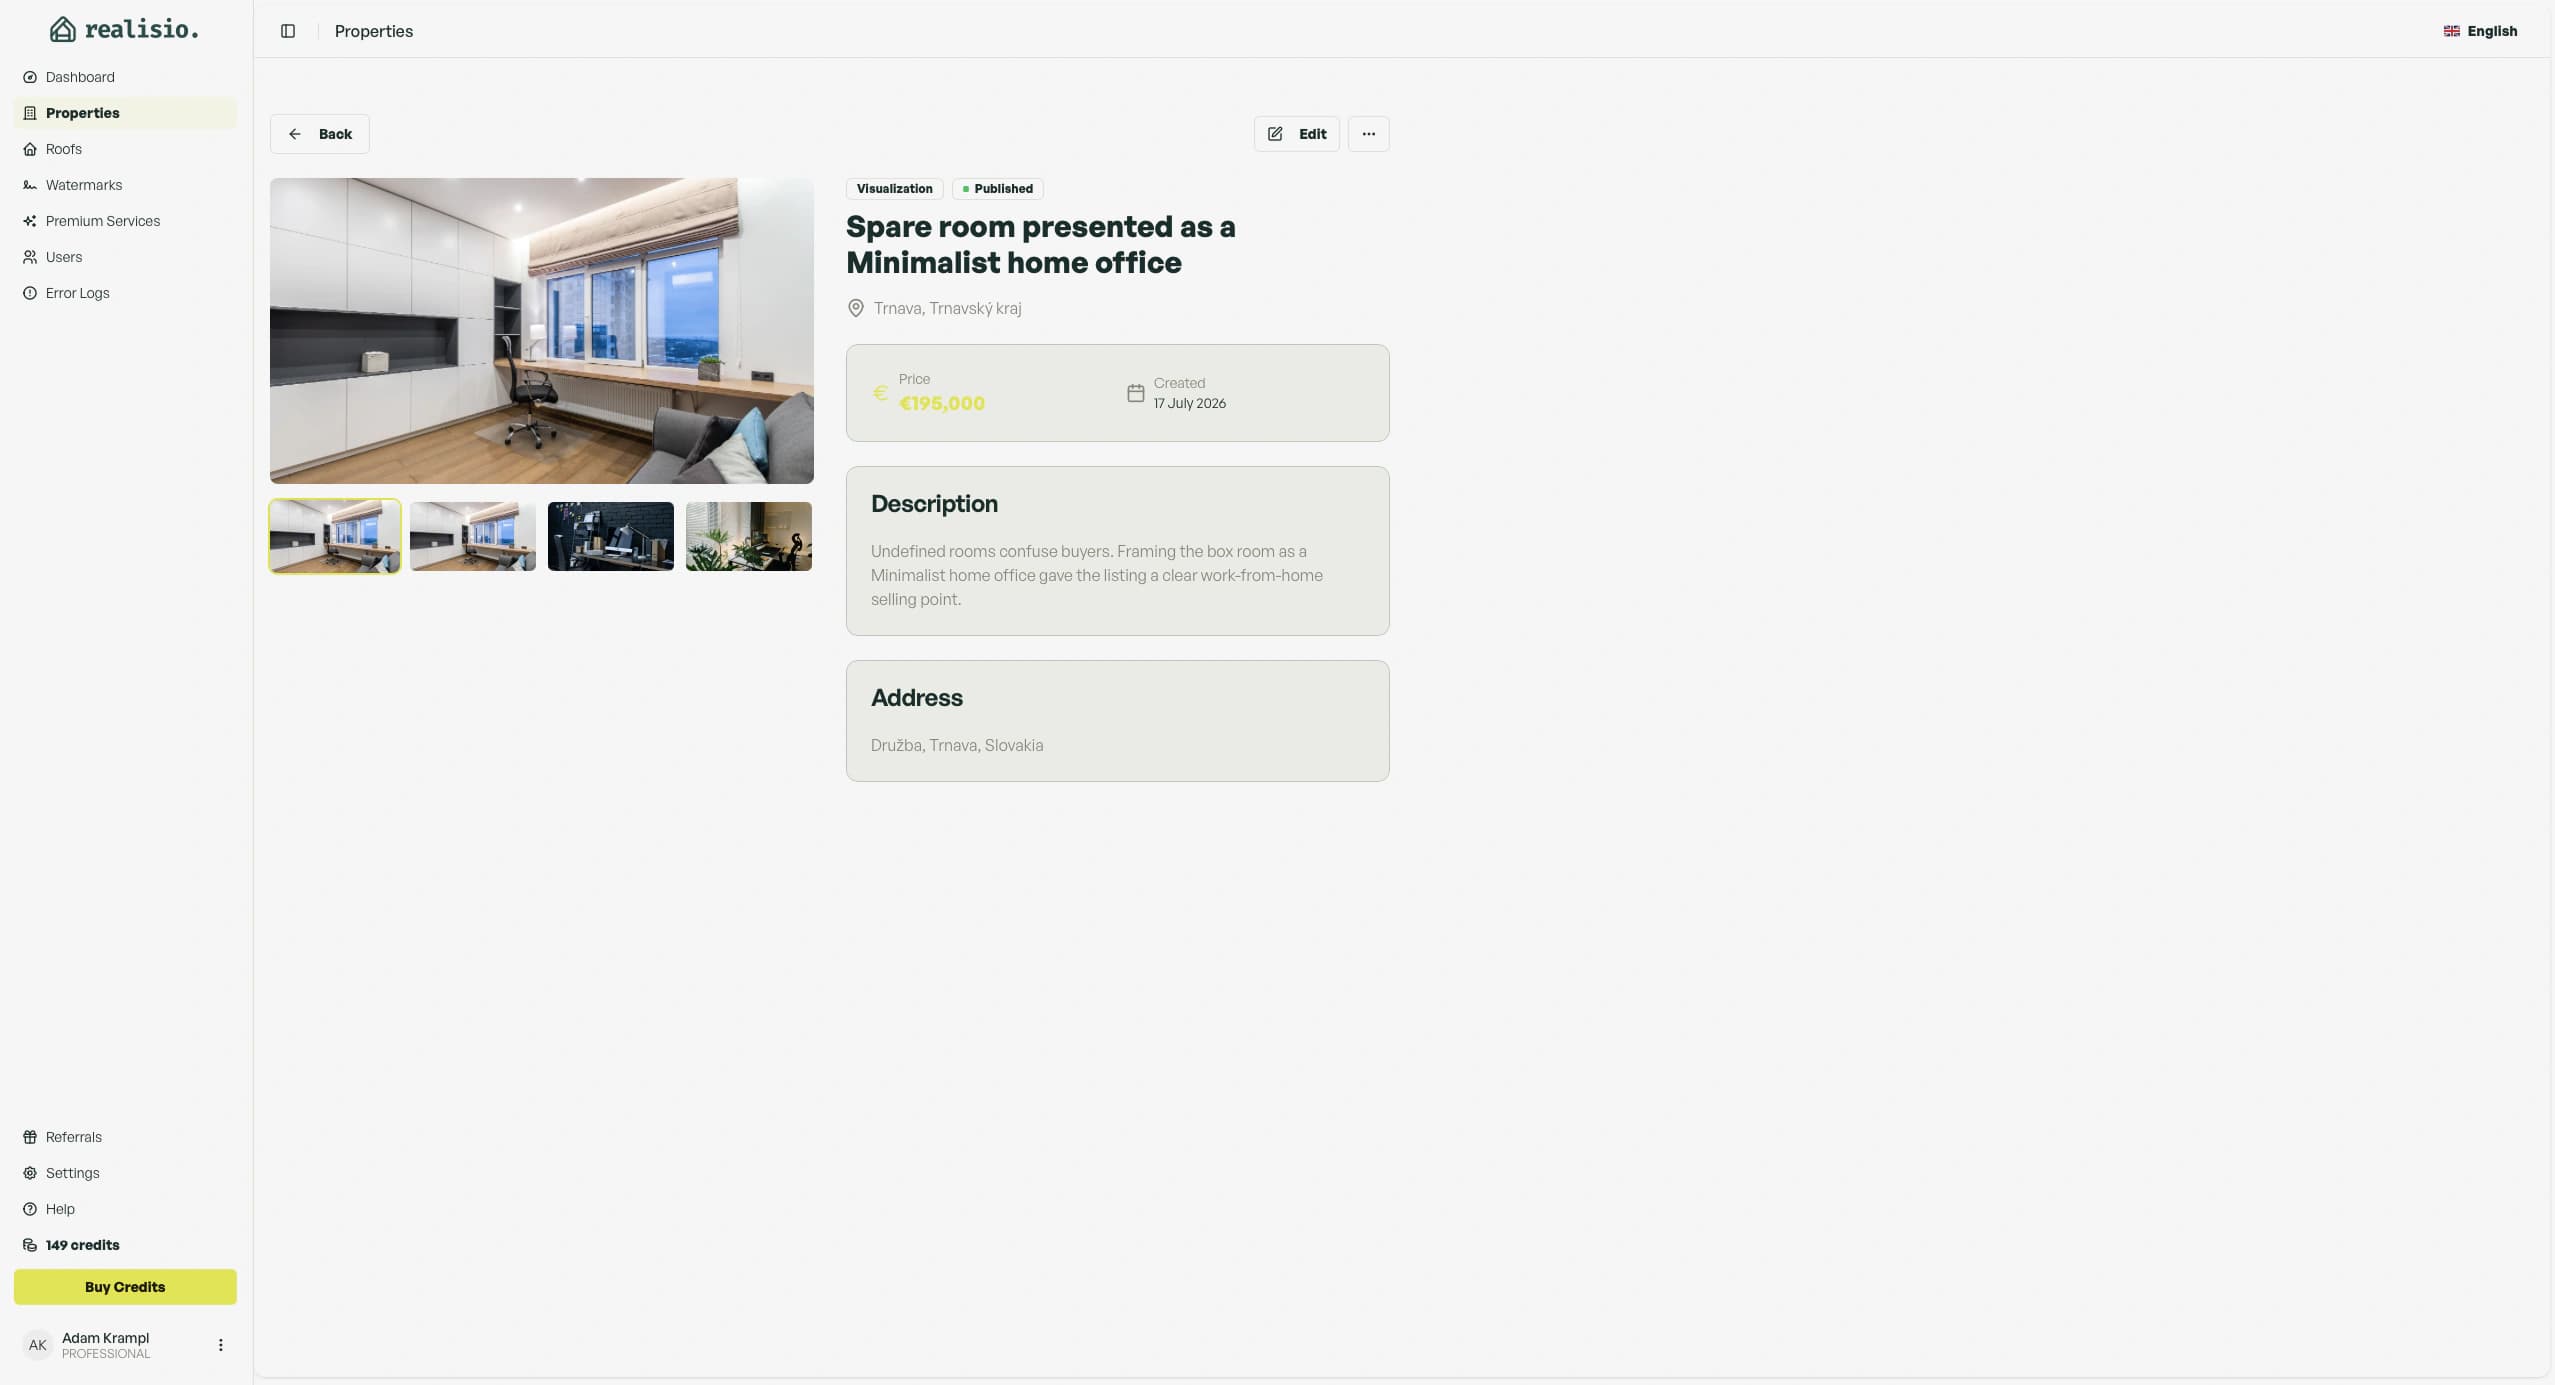Click the Settings gear icon

tap(30, 1173)
